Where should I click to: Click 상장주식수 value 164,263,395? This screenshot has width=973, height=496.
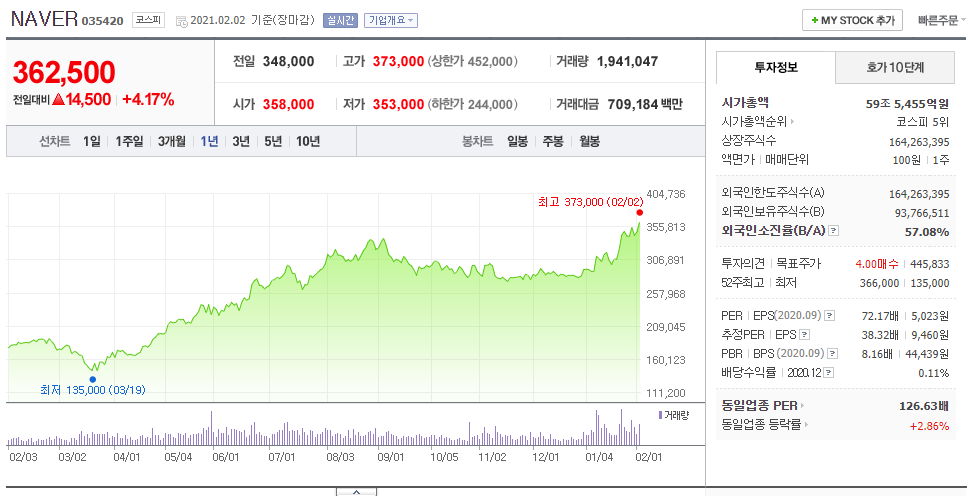919,142
